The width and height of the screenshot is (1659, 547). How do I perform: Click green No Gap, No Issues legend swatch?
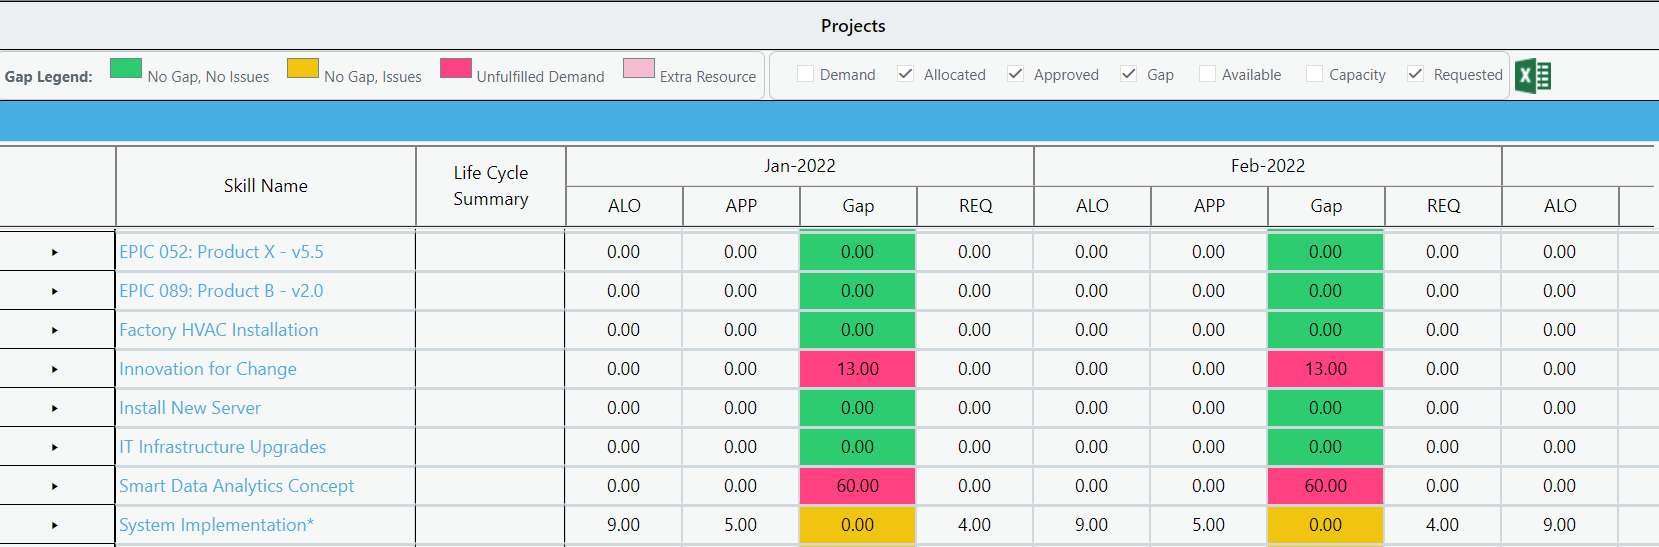point(126,68)
